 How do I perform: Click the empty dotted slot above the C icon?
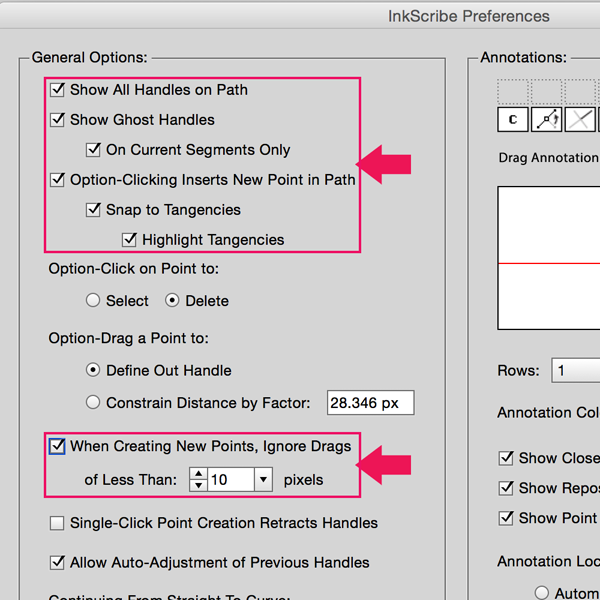coord(513,91)
